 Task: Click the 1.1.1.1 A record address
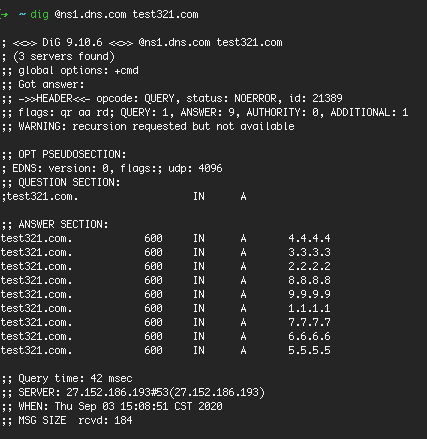click(x=309, y=308)
